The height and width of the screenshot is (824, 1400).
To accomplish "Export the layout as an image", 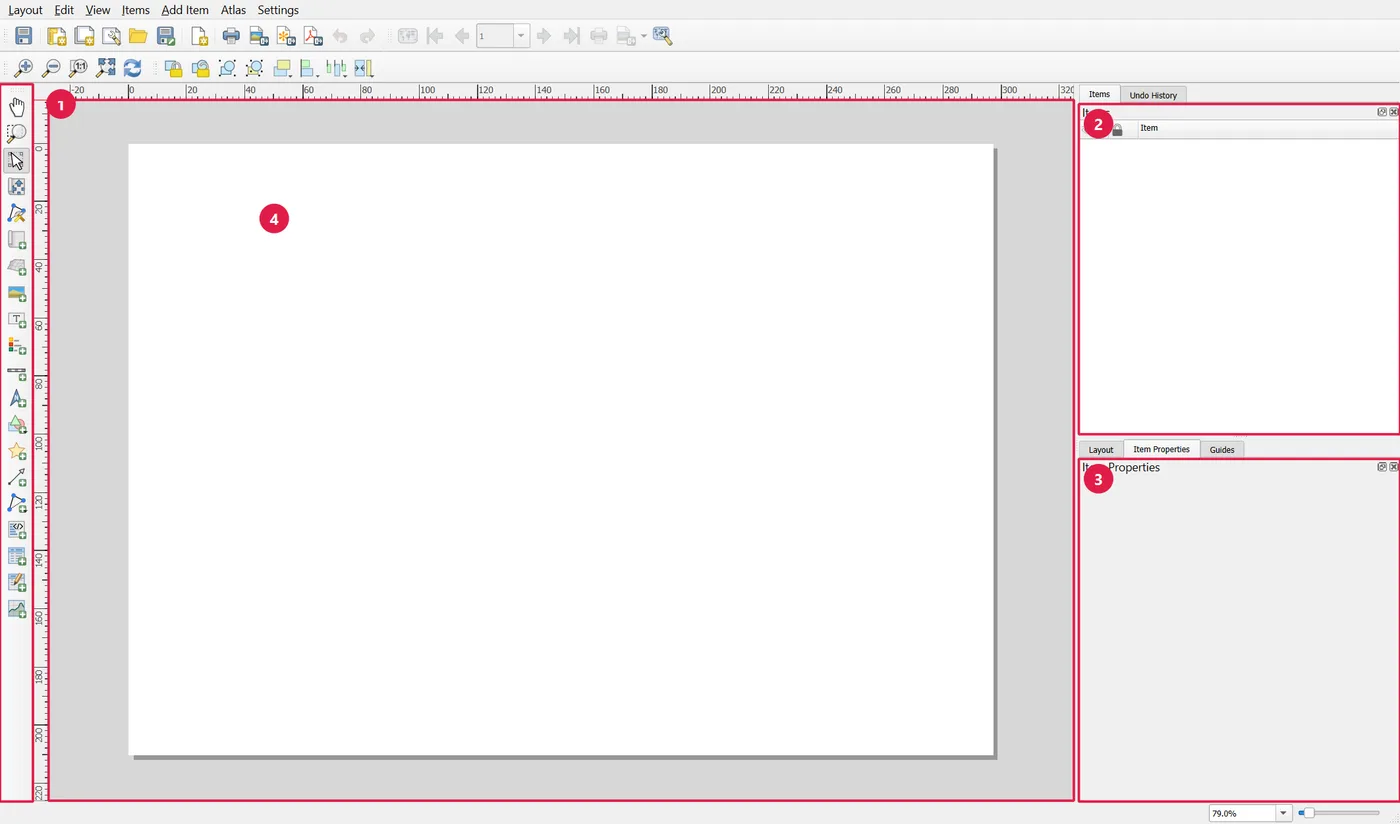I will coord(259,36).
